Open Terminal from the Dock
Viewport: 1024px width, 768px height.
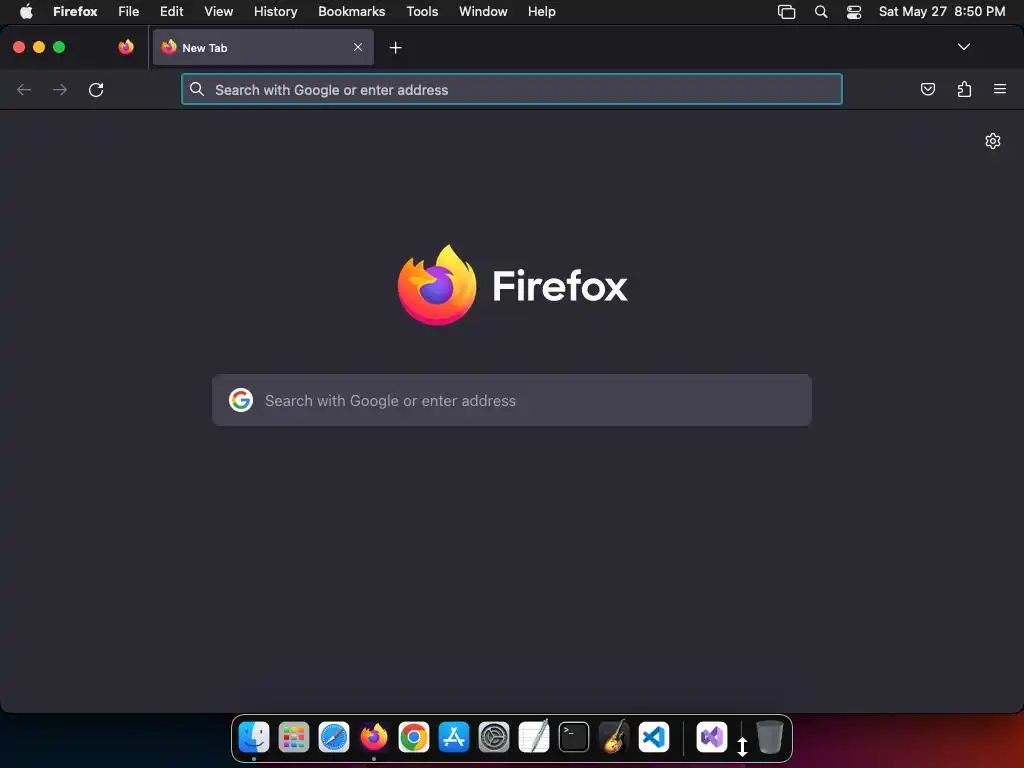[x=574, y=737]
